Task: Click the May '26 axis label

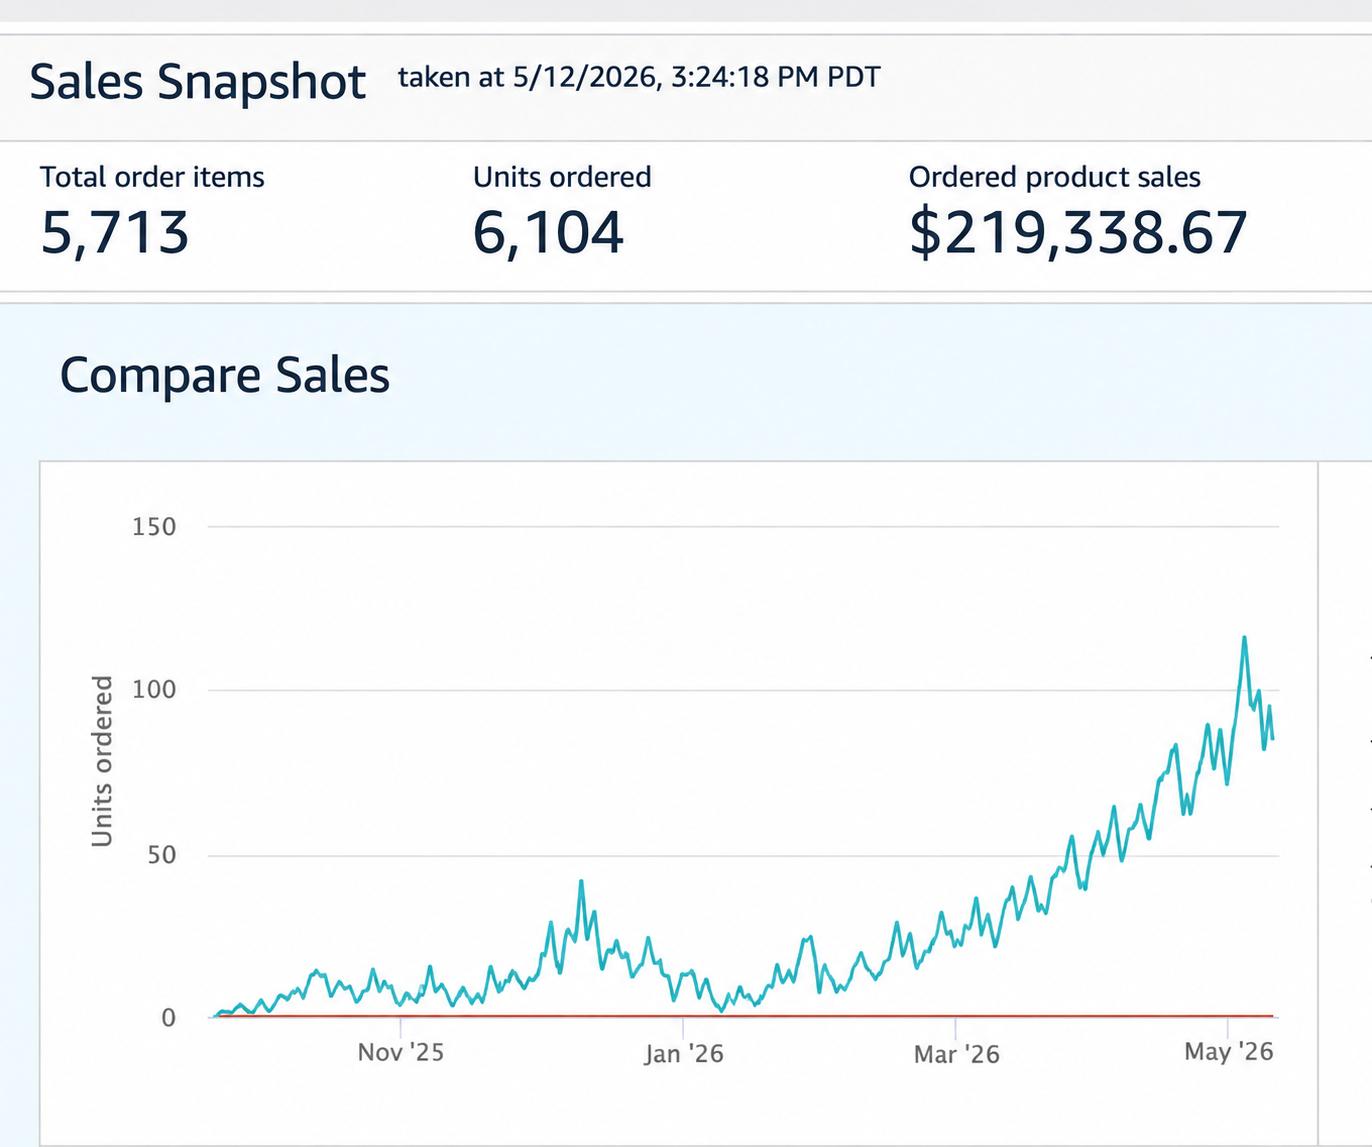Action: [x=1229, y=1051]
